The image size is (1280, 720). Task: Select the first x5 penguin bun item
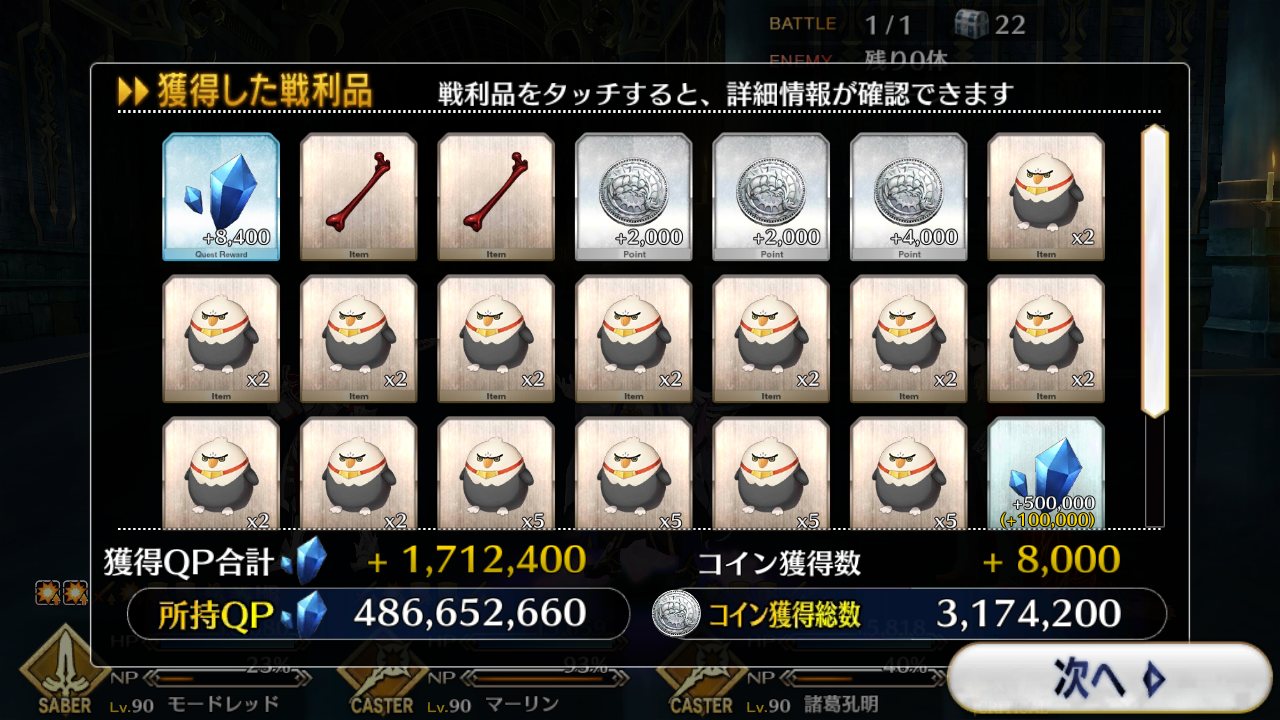pyautogui.click(x=496, y=472)
